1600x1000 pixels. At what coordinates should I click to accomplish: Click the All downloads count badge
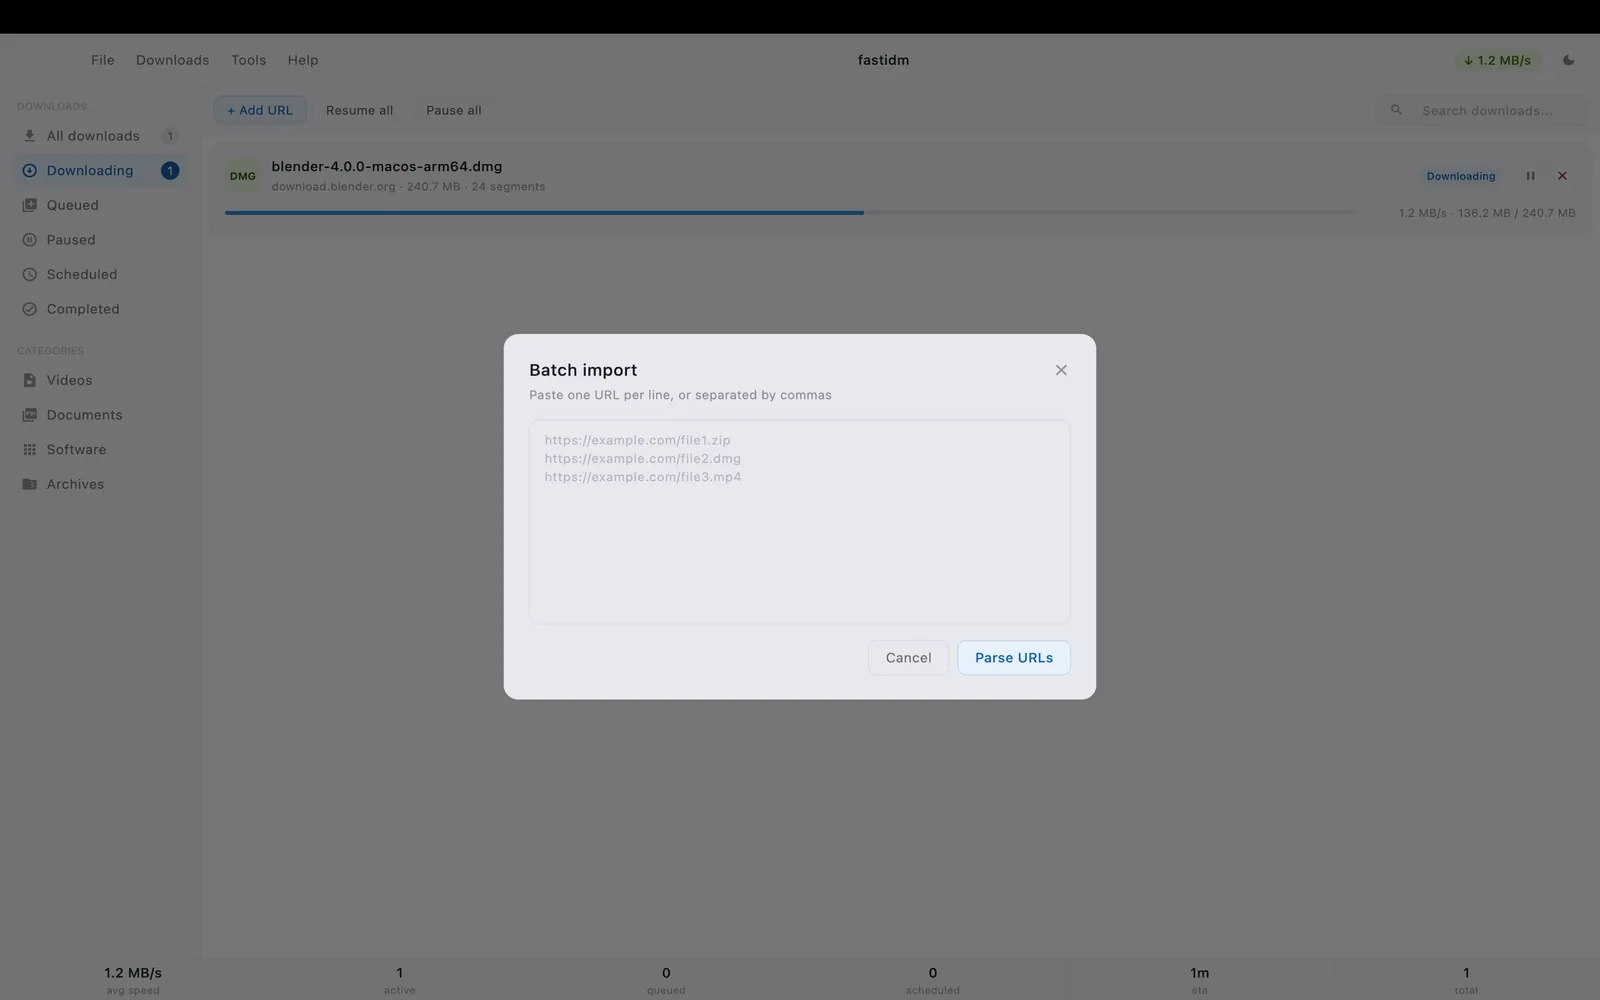pyautogui.click(x=170, y=136)
